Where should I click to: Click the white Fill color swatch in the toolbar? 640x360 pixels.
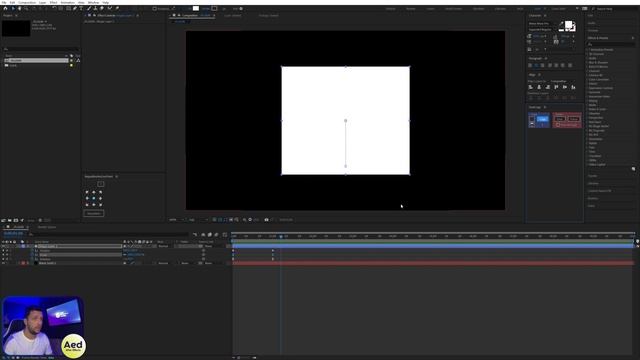[x=196, y=8]
